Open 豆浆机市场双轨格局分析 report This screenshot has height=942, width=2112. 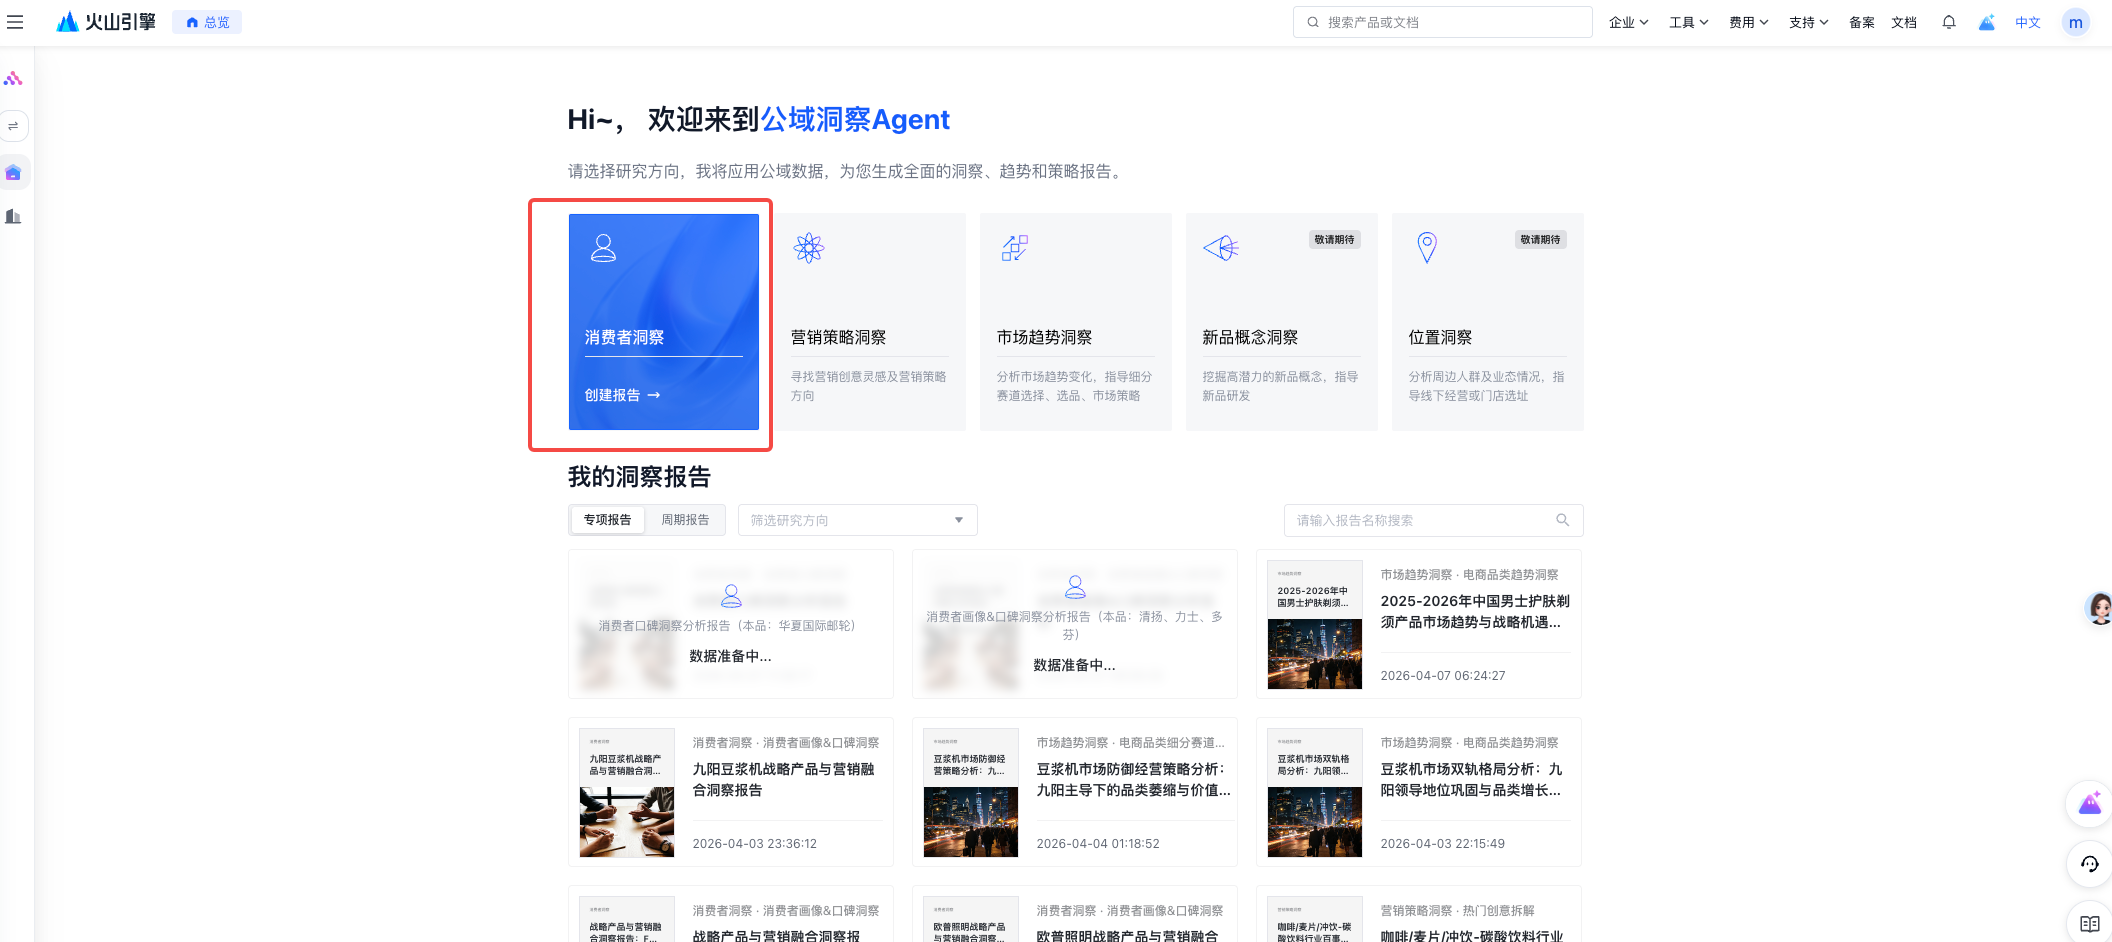pyautogui.click(x=1471, y=779)
